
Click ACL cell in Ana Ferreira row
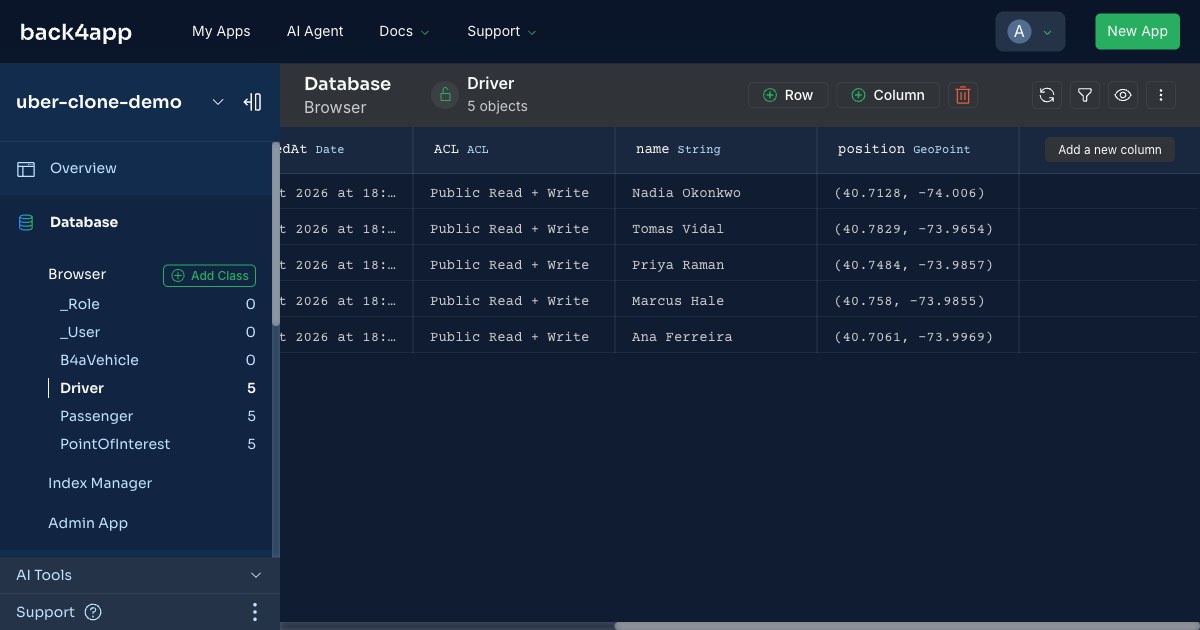point(514,337)
